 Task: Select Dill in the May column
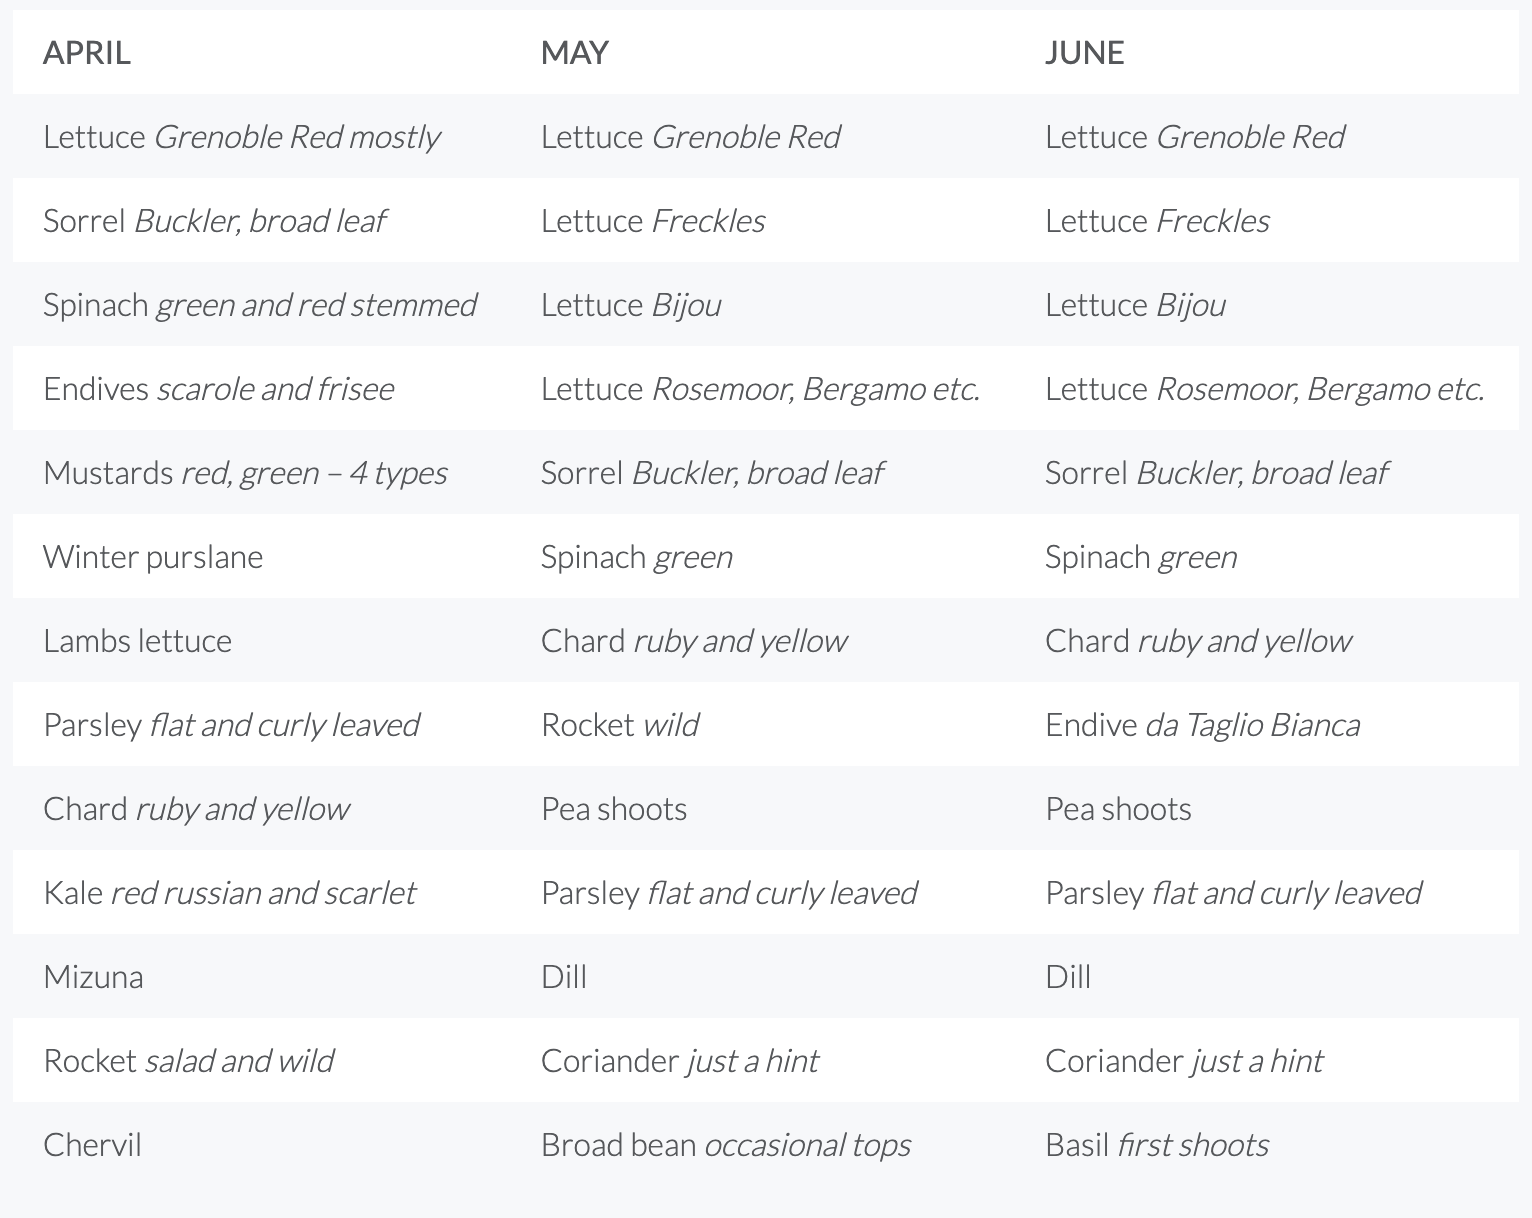[x=564, y=977]
